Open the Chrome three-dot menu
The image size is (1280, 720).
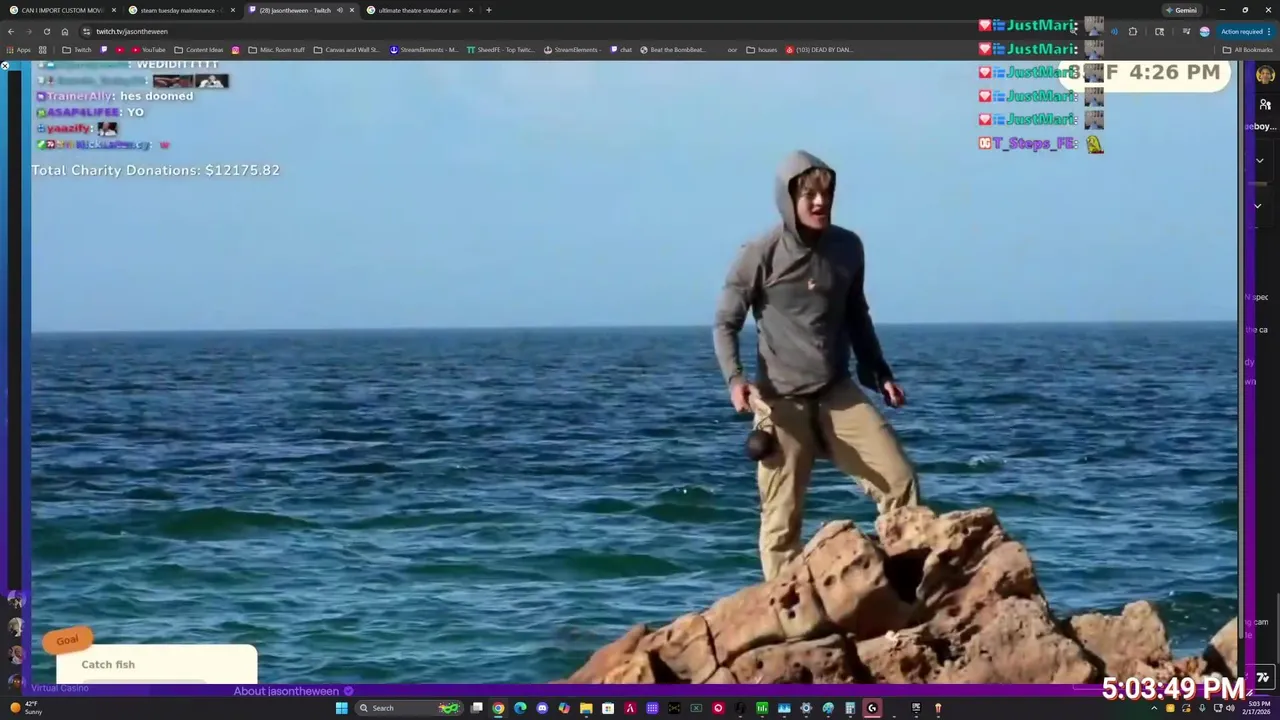(1269, 31)
